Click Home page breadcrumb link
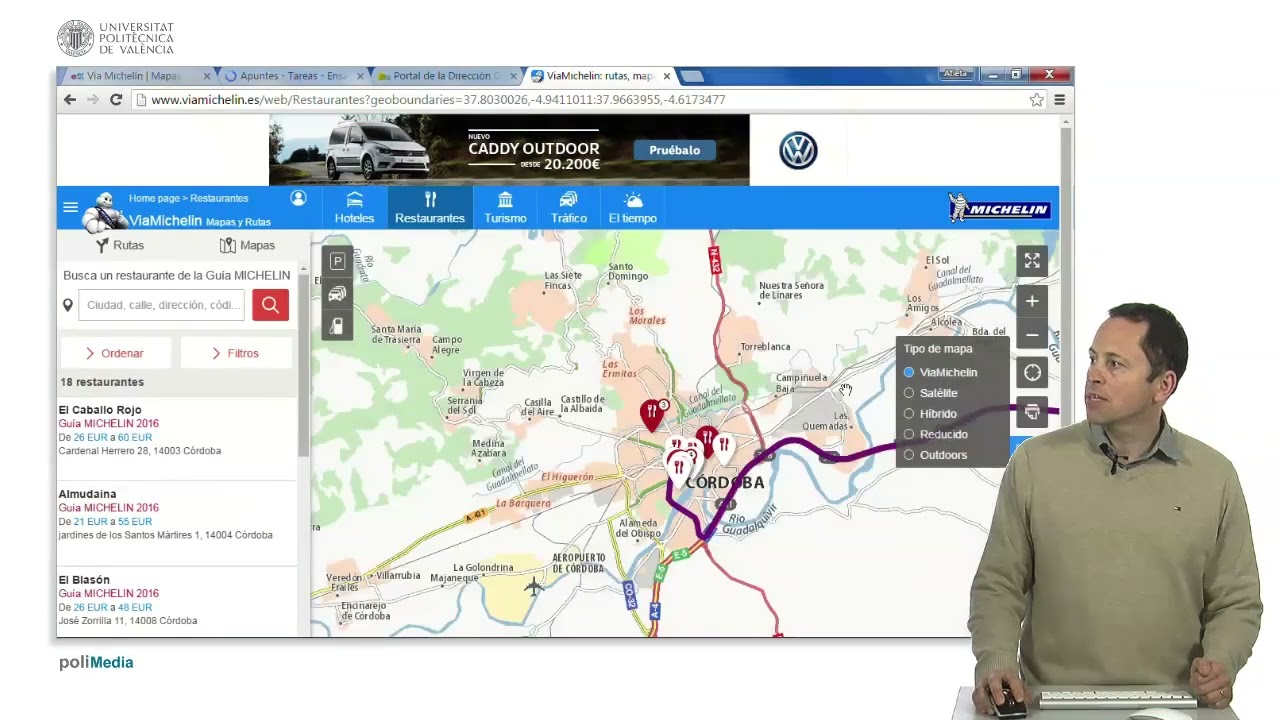Image resolution: width=1280 pixels, height=720 pixels. pos(154,198)
